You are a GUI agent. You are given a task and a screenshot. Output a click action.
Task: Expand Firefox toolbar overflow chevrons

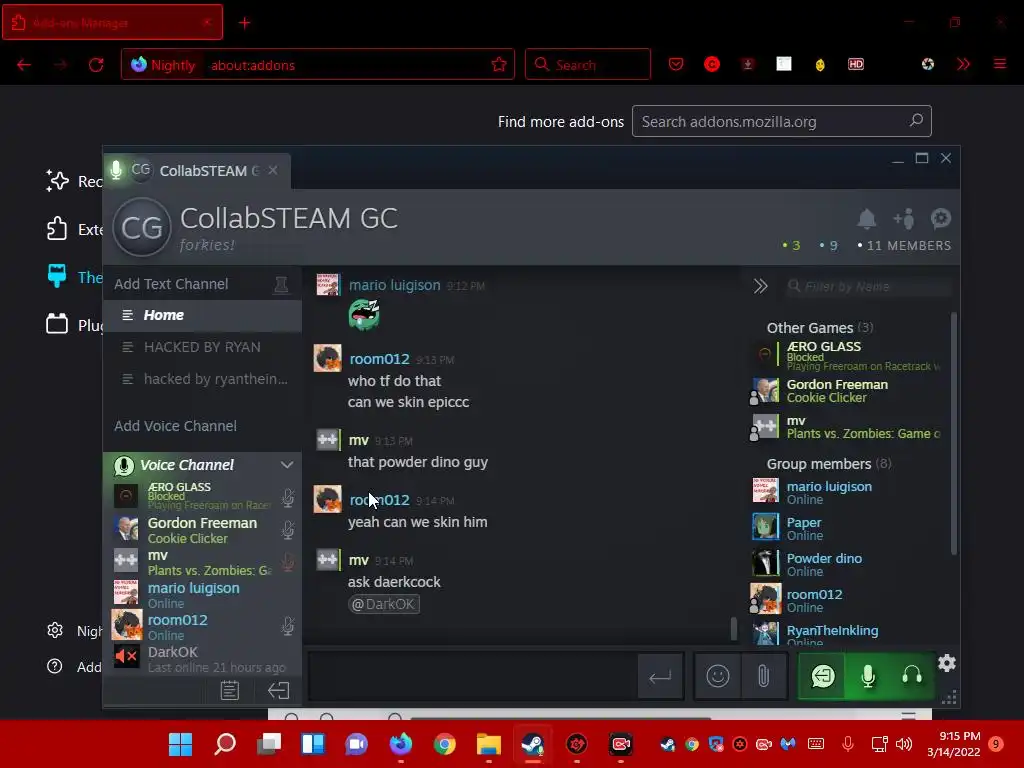pos(963,64)
